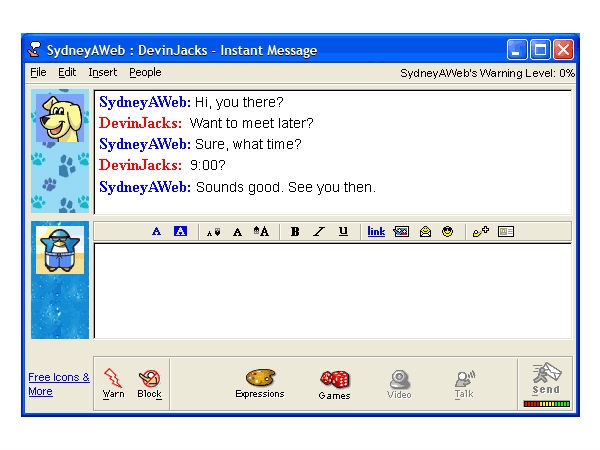Open the smiley emoticon picker
This screenshot has height=450, width=600.
point(447,232)
